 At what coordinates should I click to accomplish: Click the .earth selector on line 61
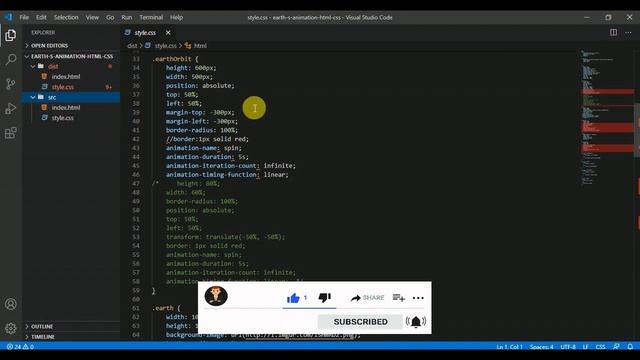162,308
